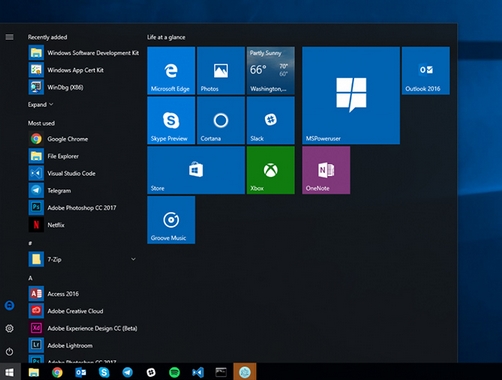
Task: Open the Washington weather tile
Action: tap(271, 71)
